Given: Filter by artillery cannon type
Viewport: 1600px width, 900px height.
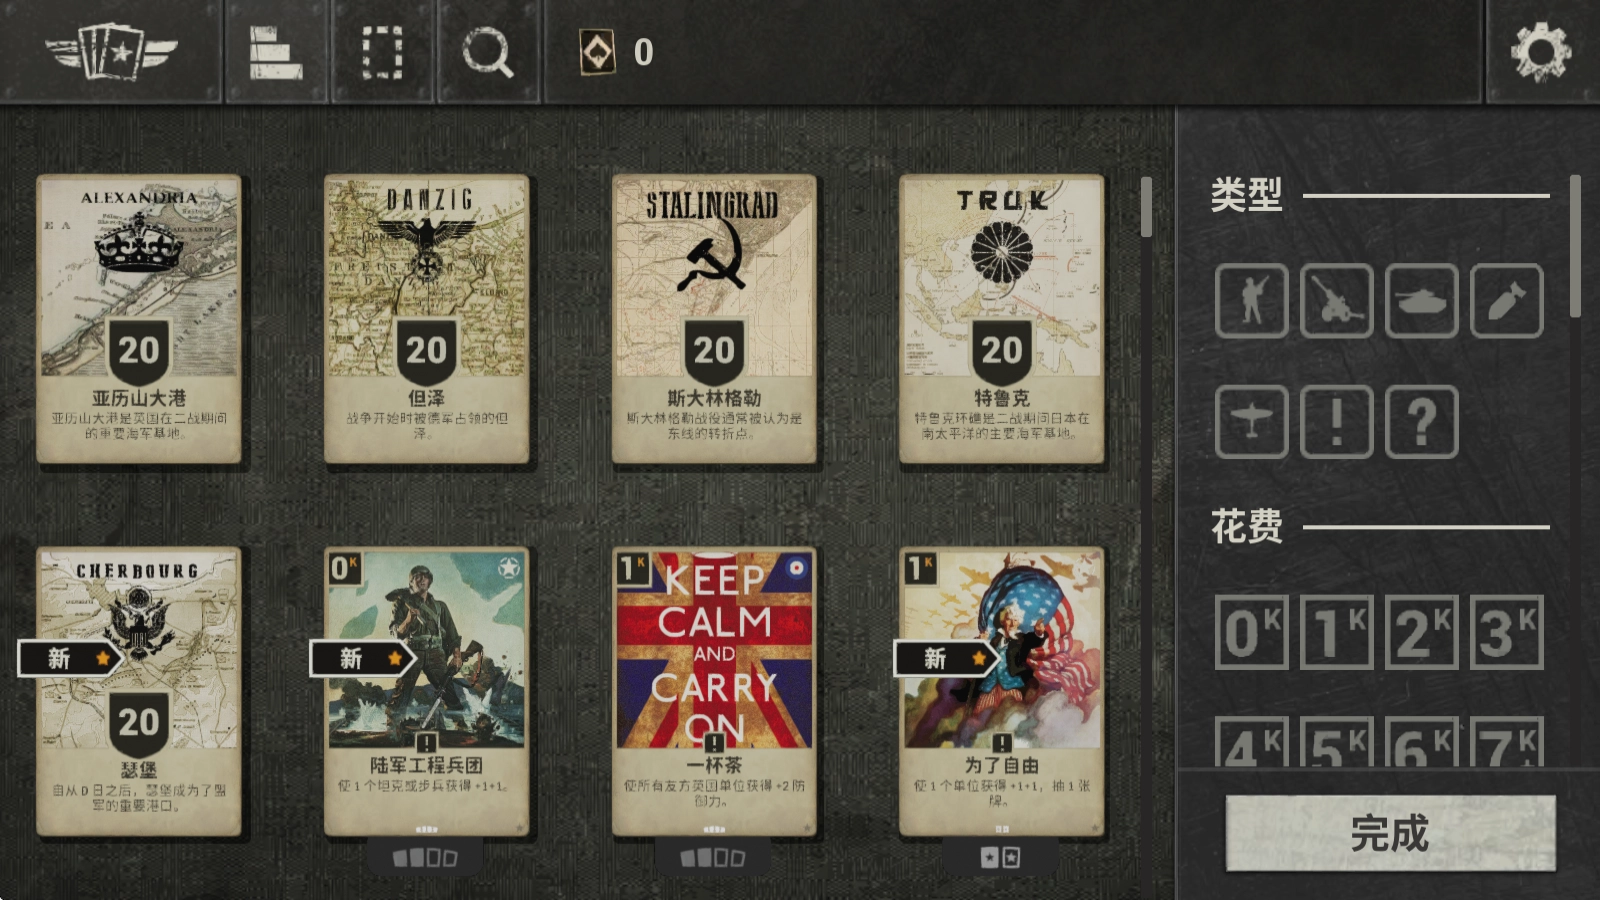Looking at the screenshot, I should [x=1336, y=301].
